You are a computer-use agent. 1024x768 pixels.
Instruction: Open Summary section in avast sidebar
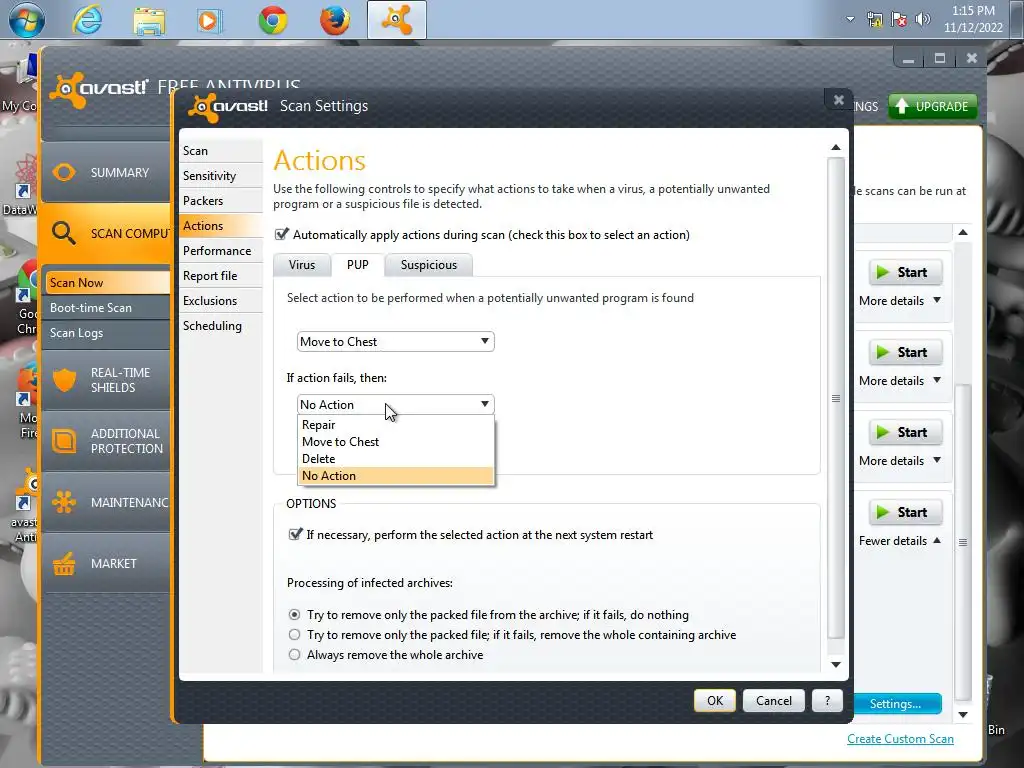click(106, 172)
